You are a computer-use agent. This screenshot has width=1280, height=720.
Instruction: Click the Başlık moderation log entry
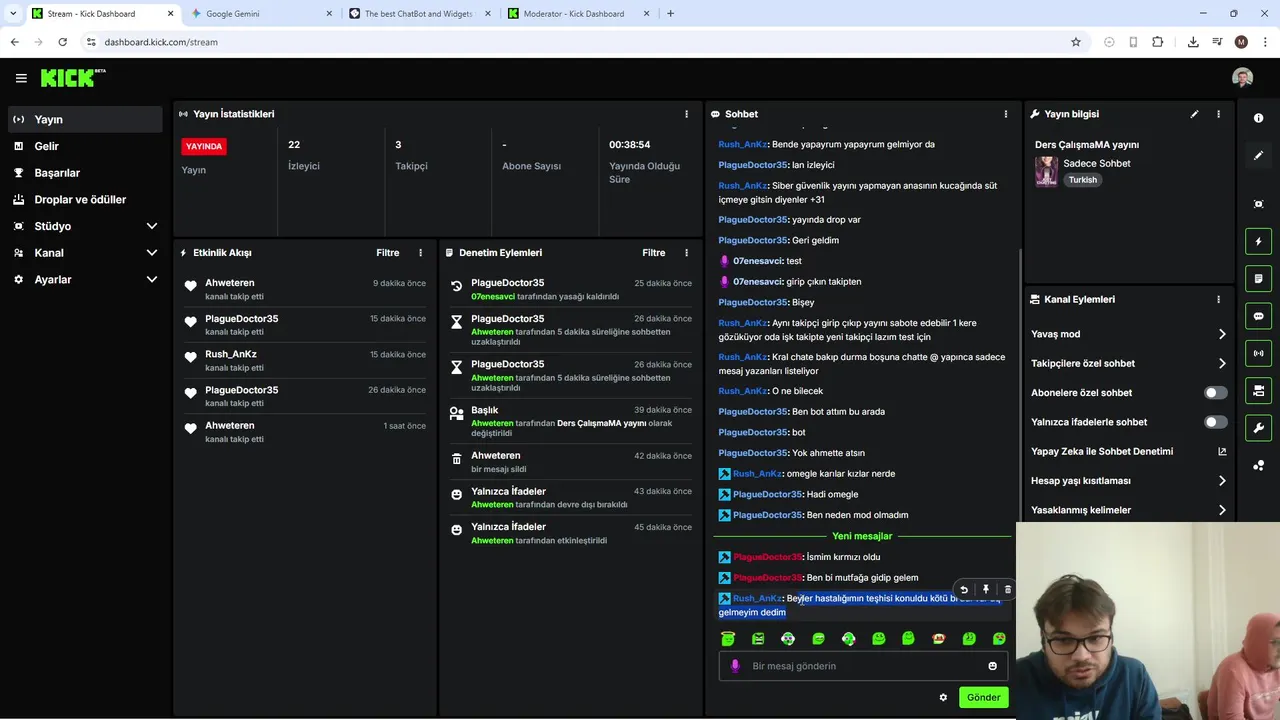pos(570,421)
